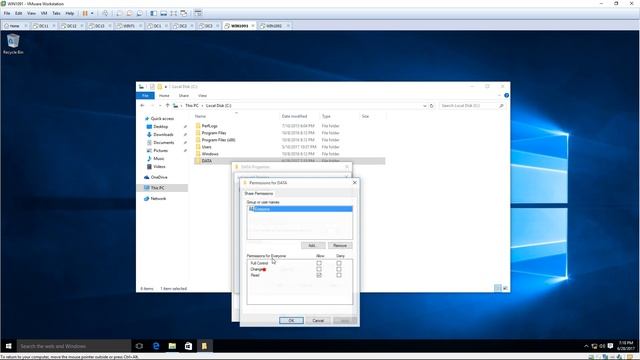Open the VMware Help menu

(70, 13)
